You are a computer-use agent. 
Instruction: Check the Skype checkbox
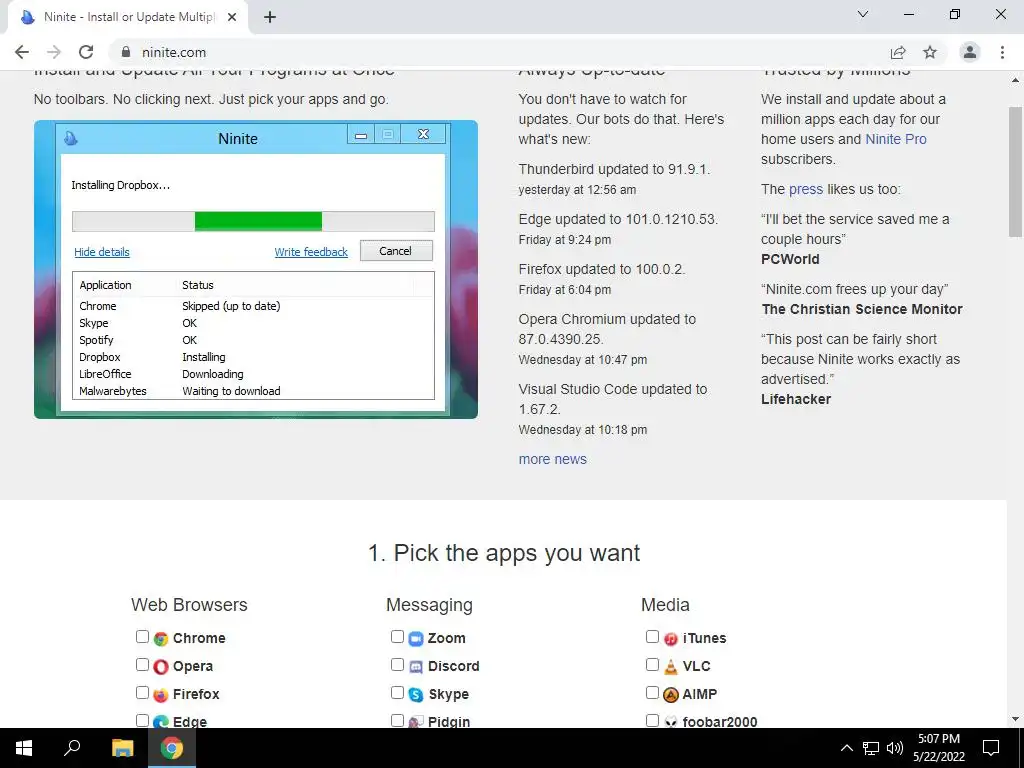click(x=397, y=693)
